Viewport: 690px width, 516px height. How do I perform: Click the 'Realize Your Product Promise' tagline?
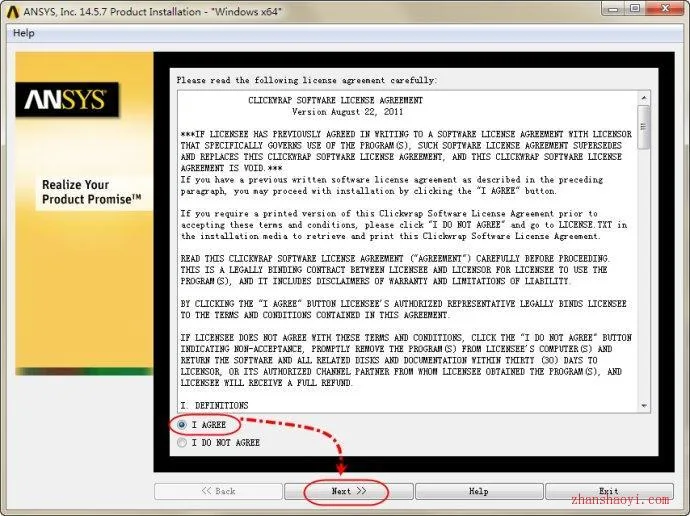point(92,192)
